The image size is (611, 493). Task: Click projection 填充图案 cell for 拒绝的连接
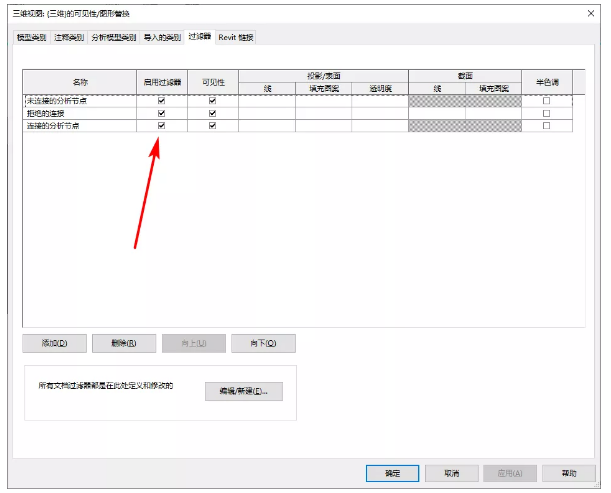tap(323, 113)
